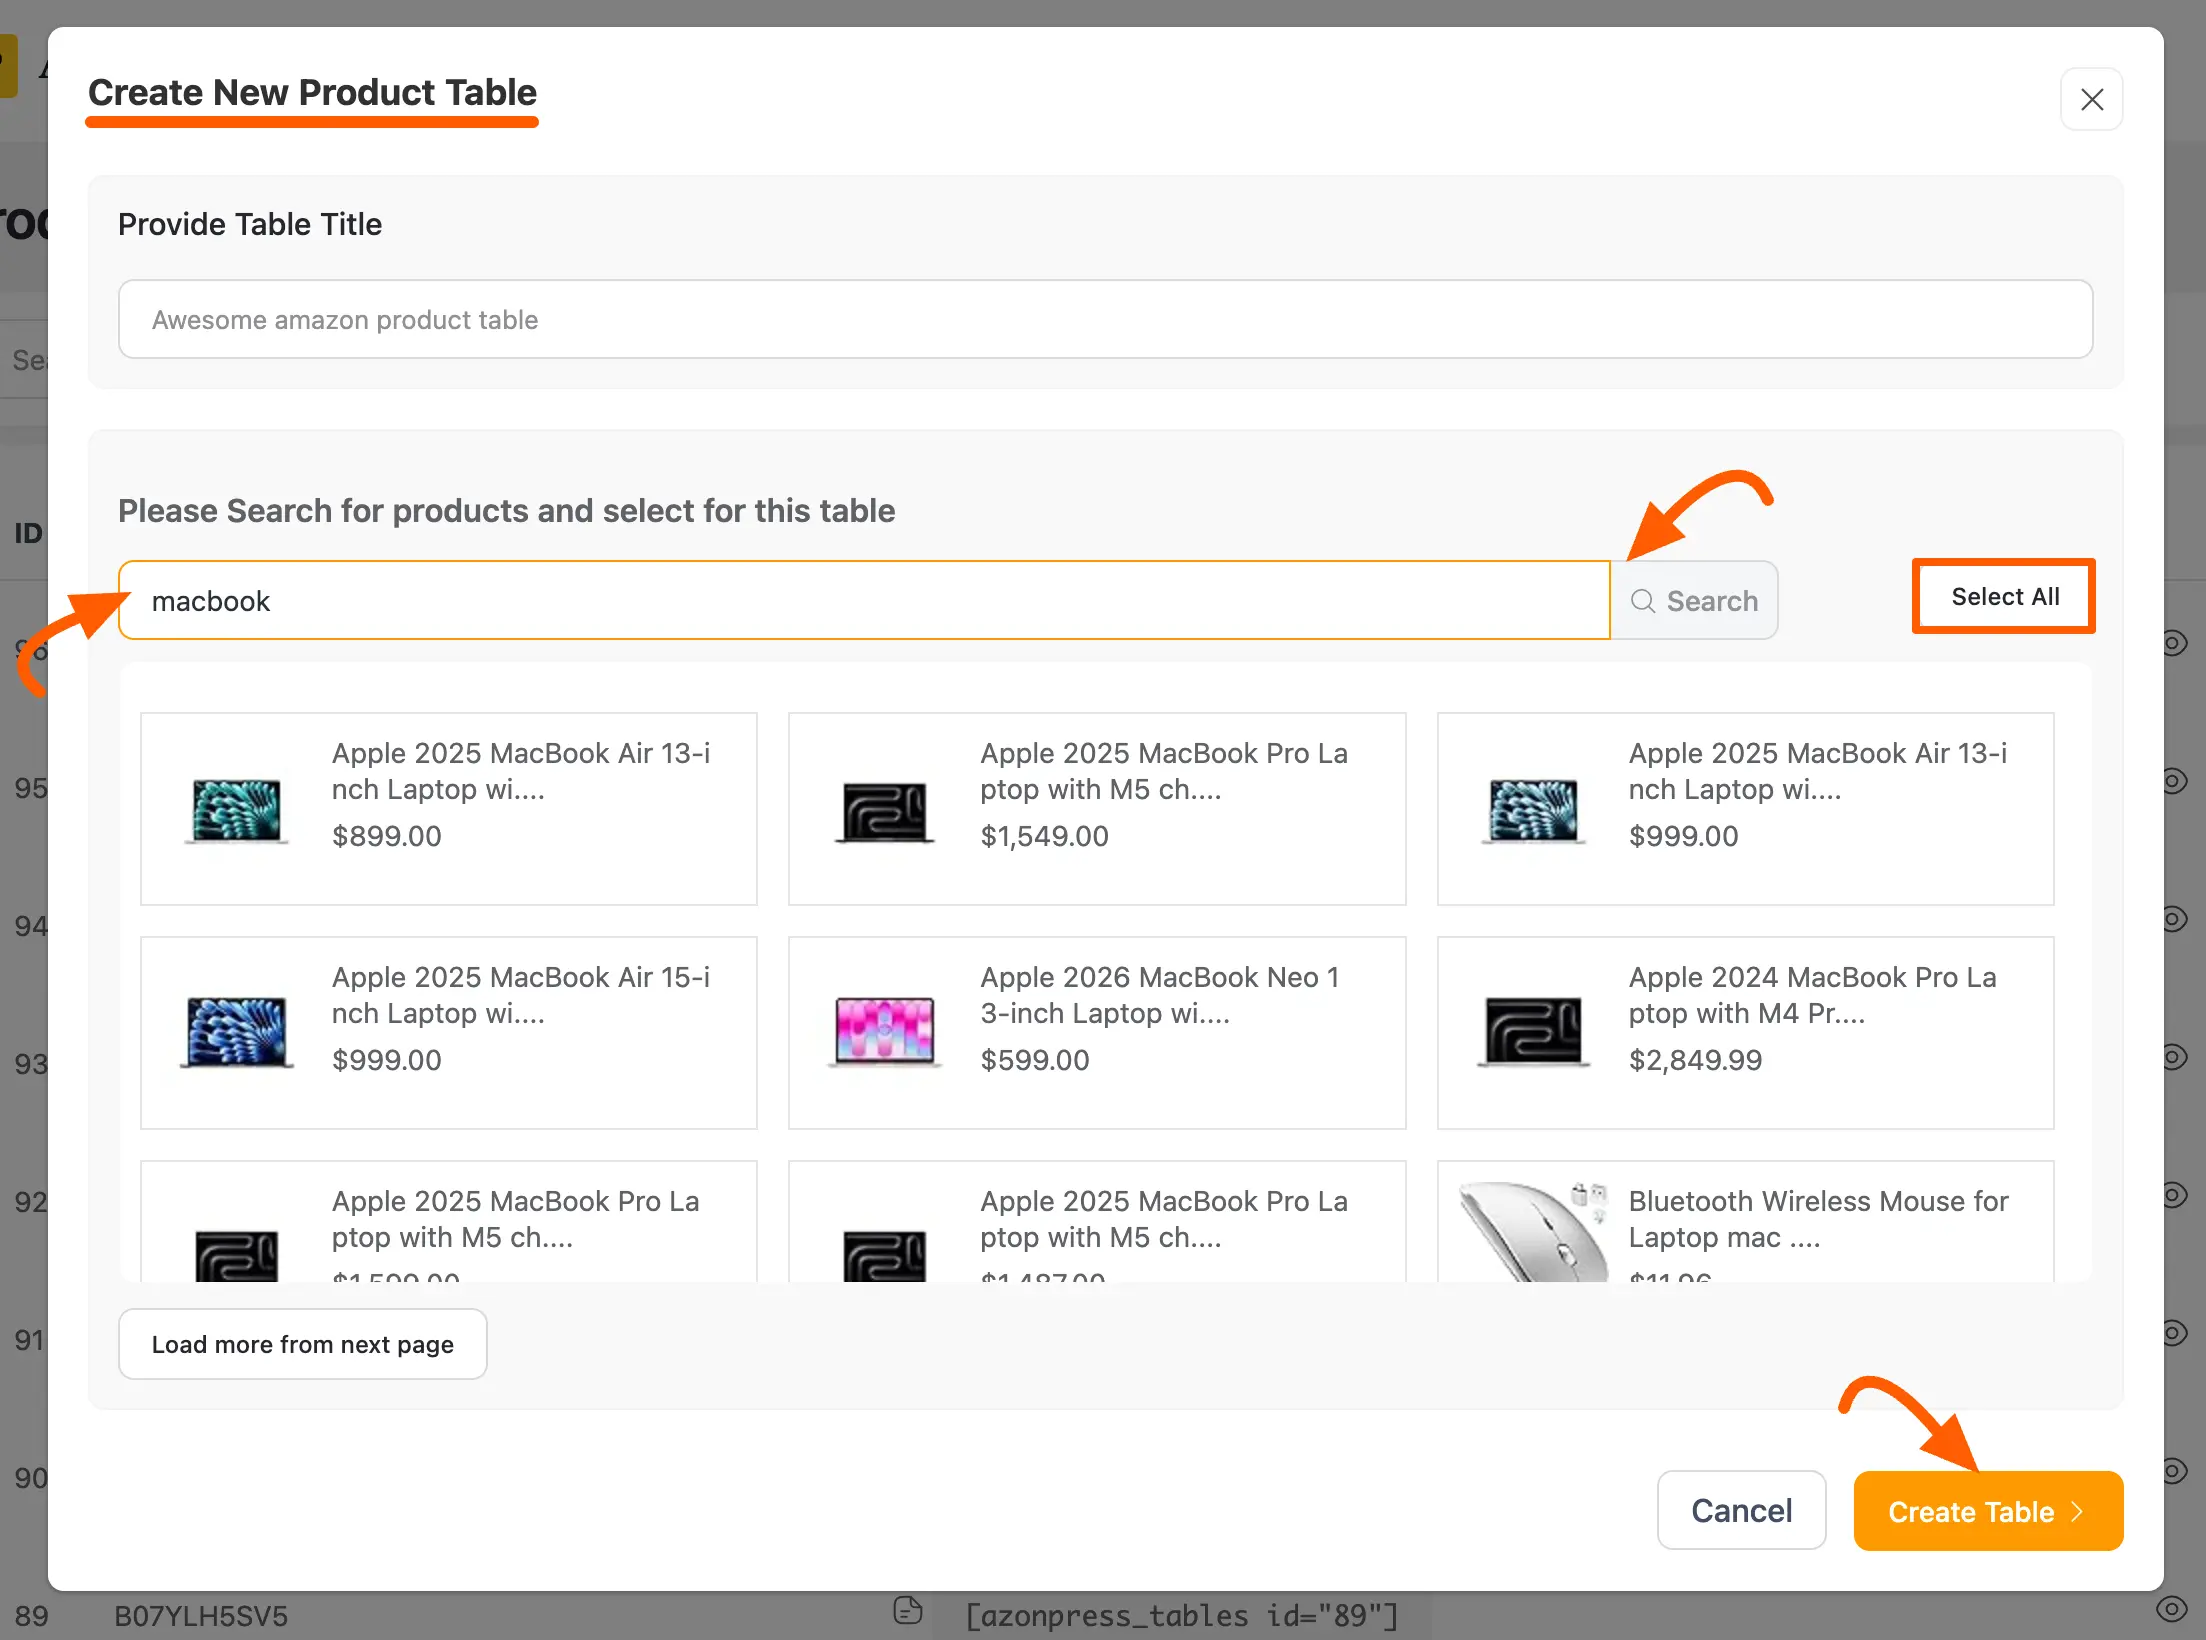Choose the MacBook Air 15-inch product card
This screenshot has height=1640, width=2206.
click(448, 1032)
